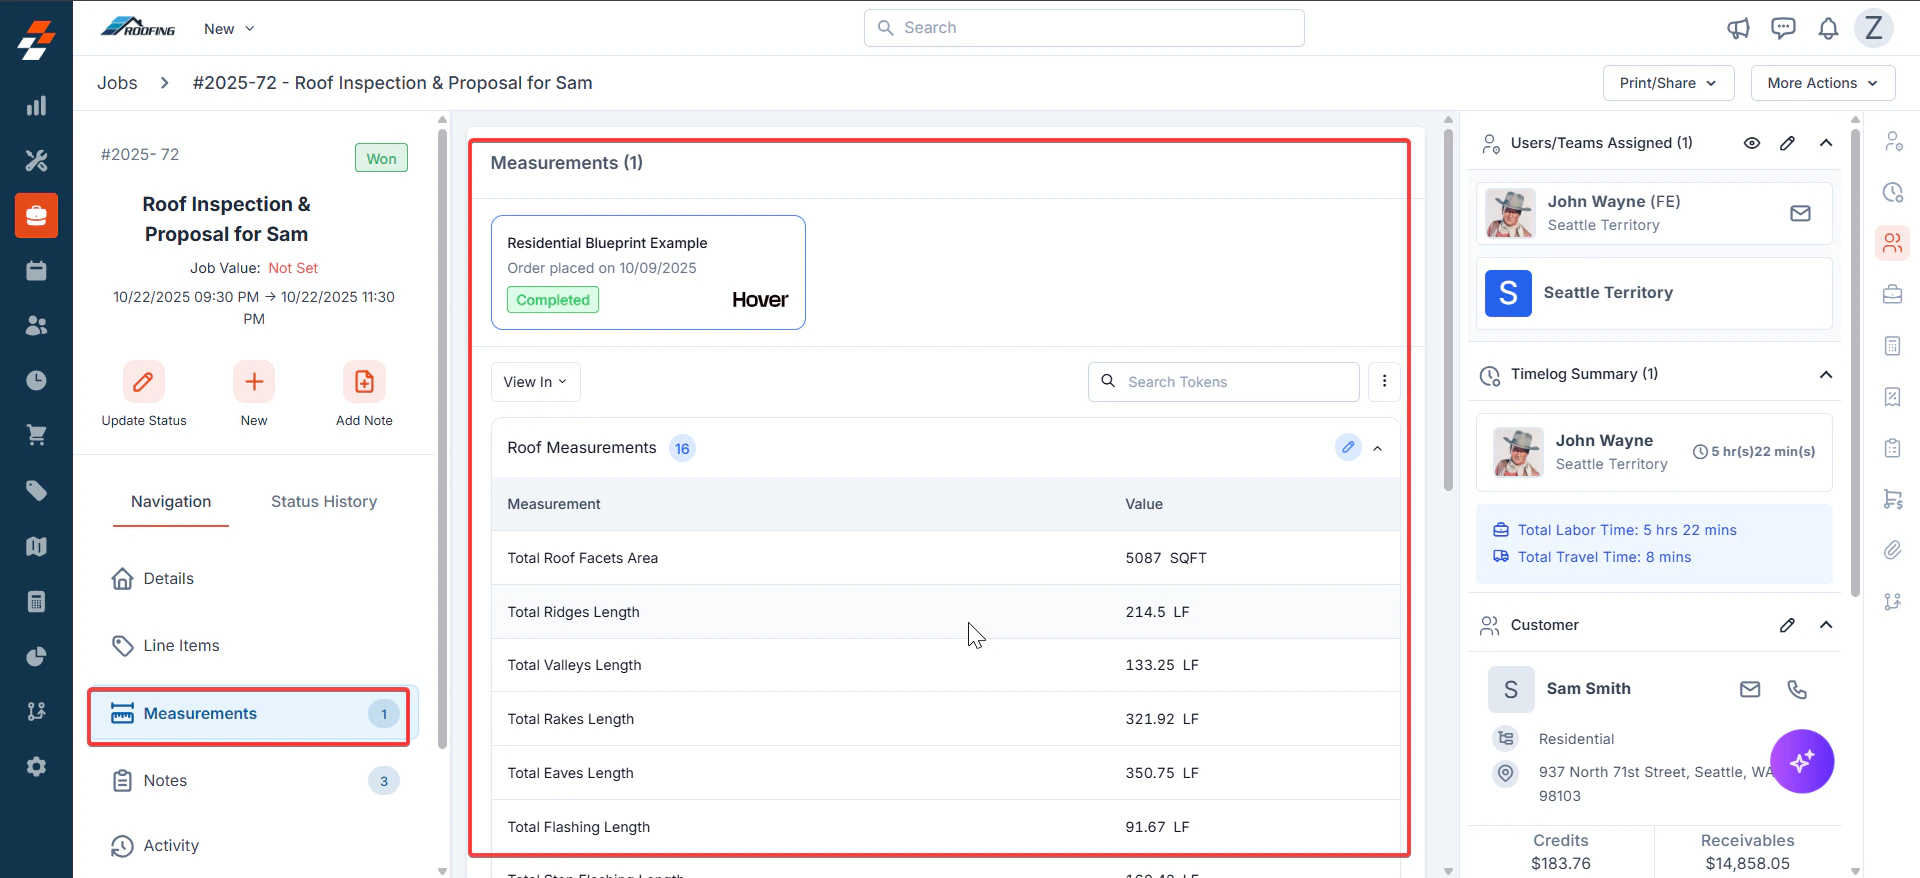This screenshot has height=878, width=1920.
Task: Open the notifications bell
Action: [x=1828, y=28]
